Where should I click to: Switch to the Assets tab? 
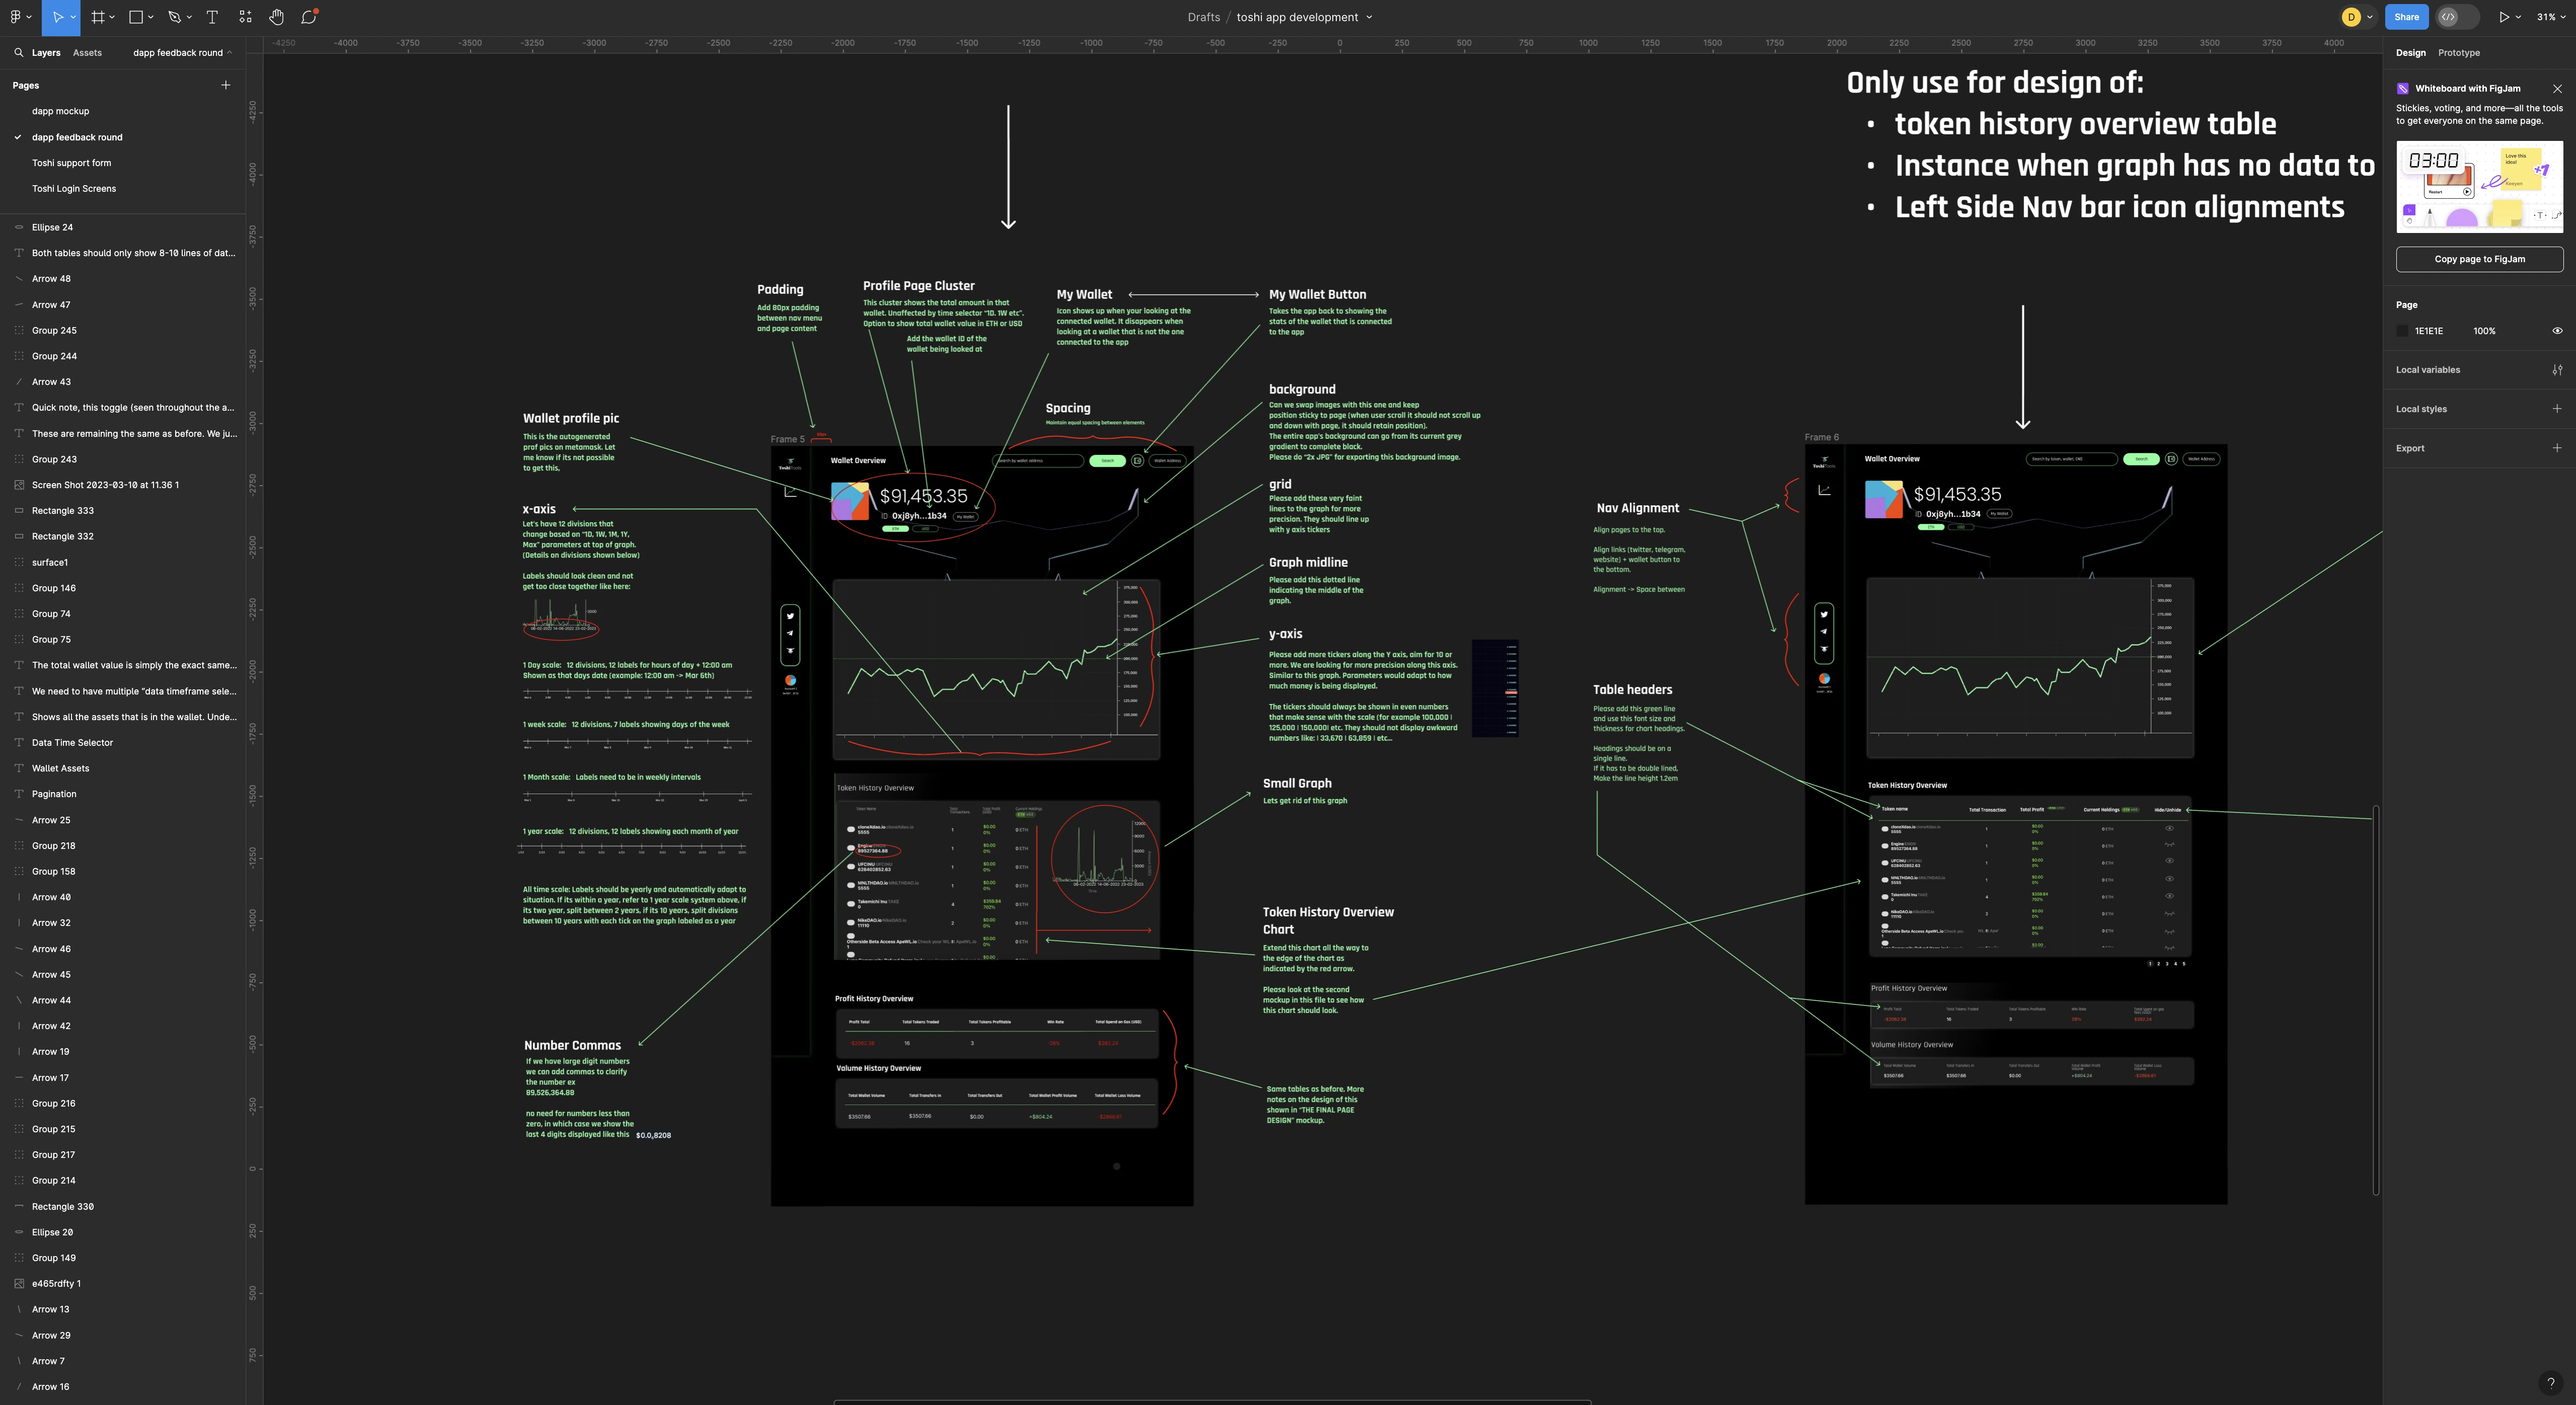point(87,53)
